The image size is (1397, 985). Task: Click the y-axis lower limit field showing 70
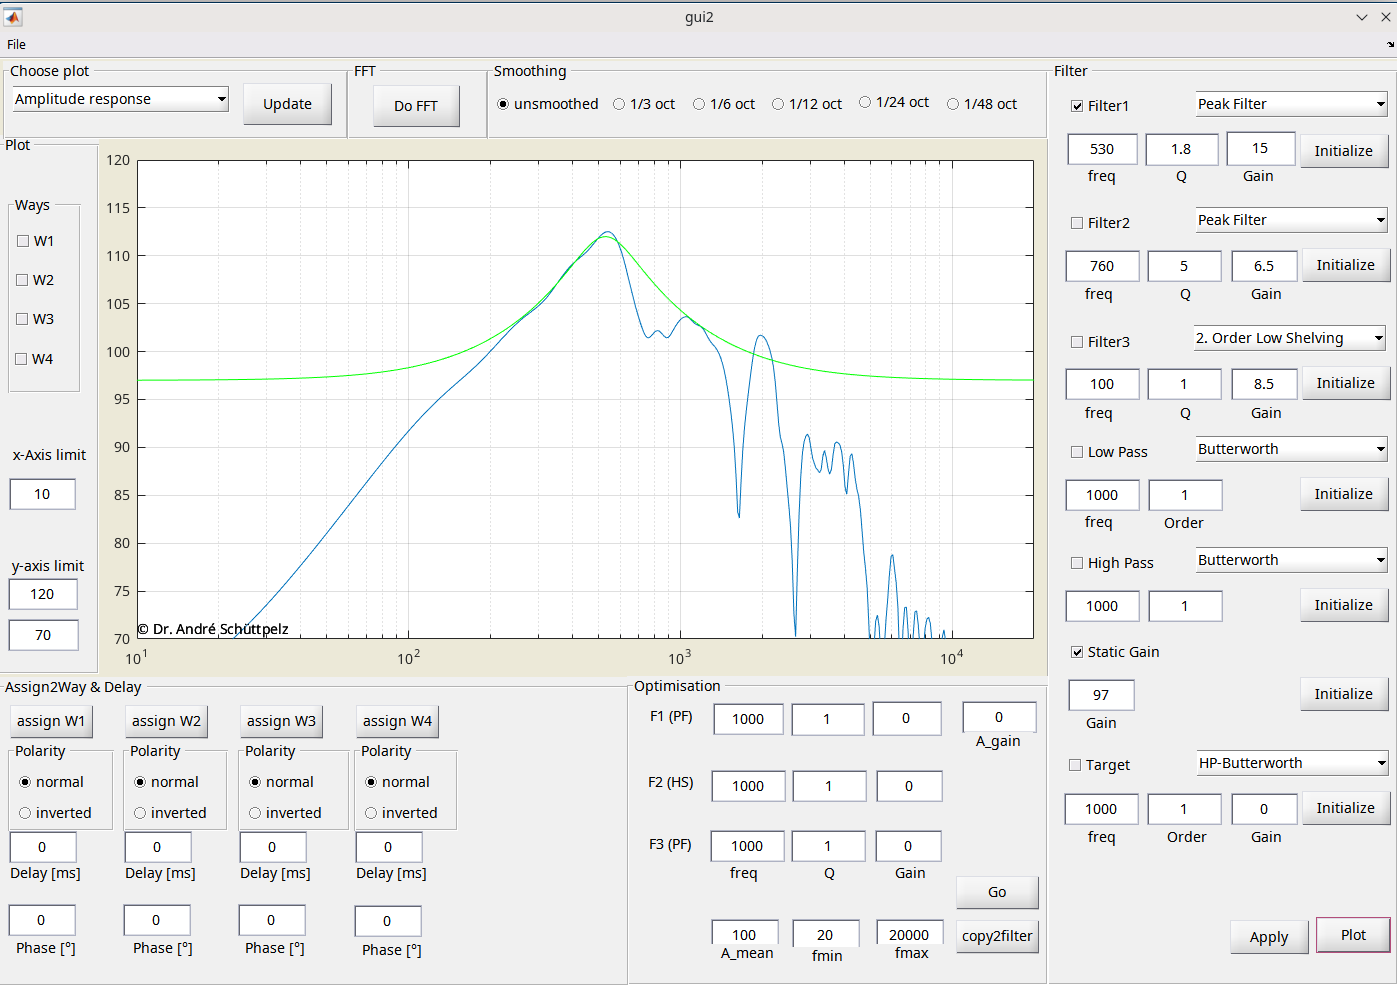[x=42, y=635]
